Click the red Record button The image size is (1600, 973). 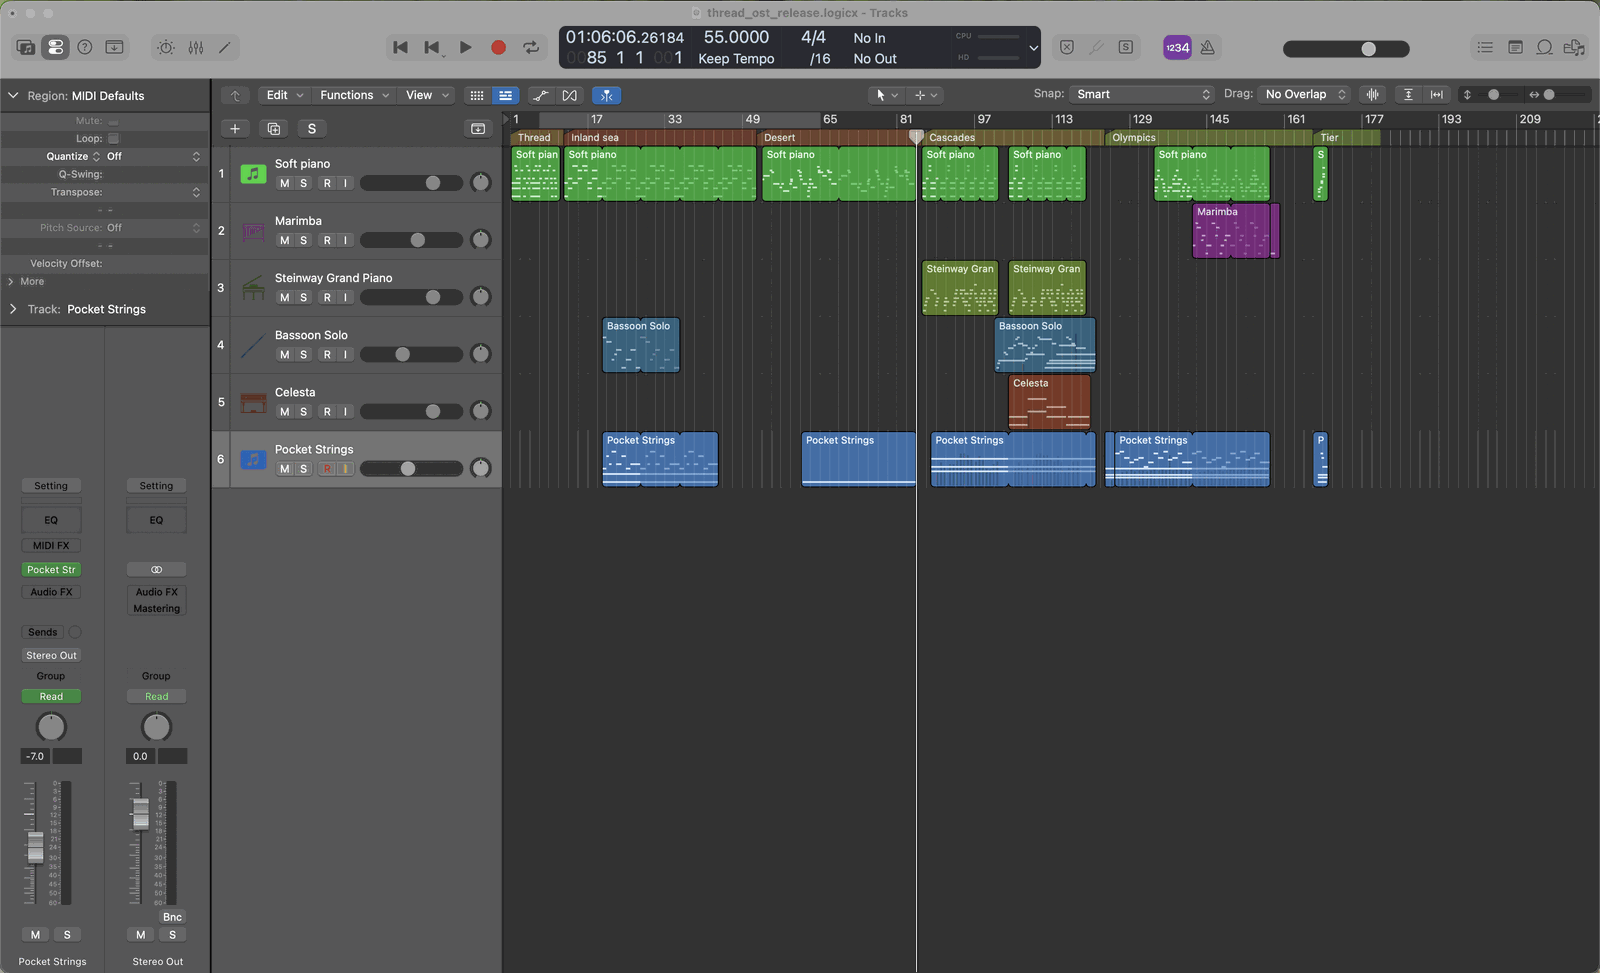coord(498,47)
